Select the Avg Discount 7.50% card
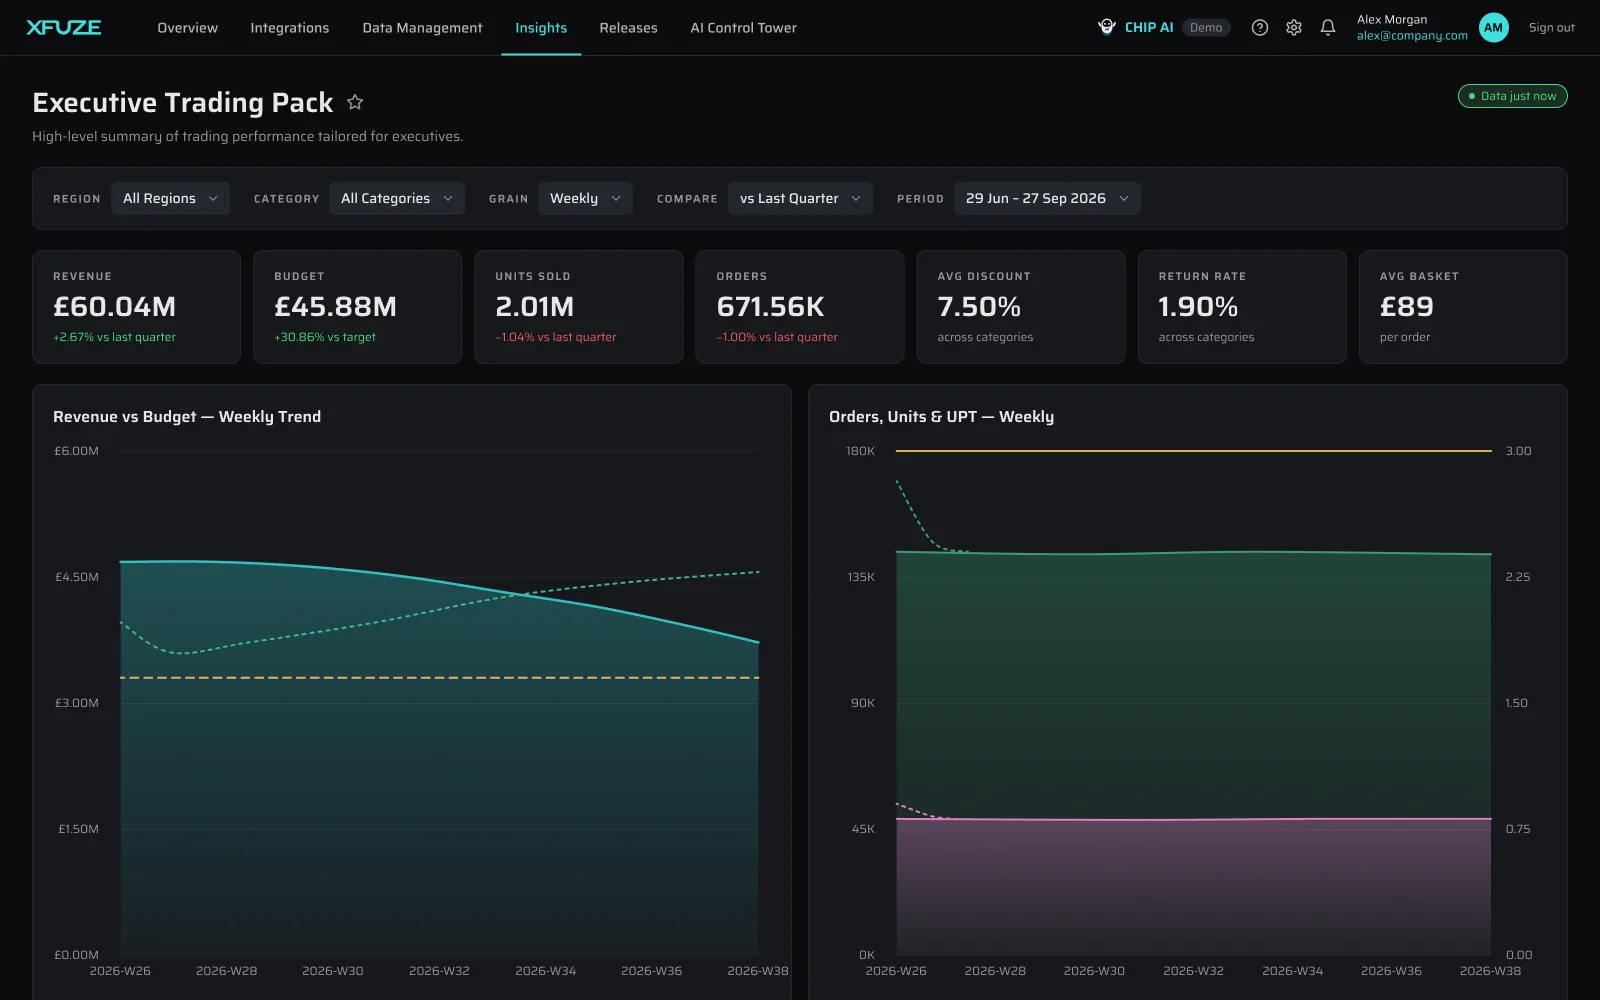The width and height of the screenshot is (1600, 1000). click(x=1021, y=307)
